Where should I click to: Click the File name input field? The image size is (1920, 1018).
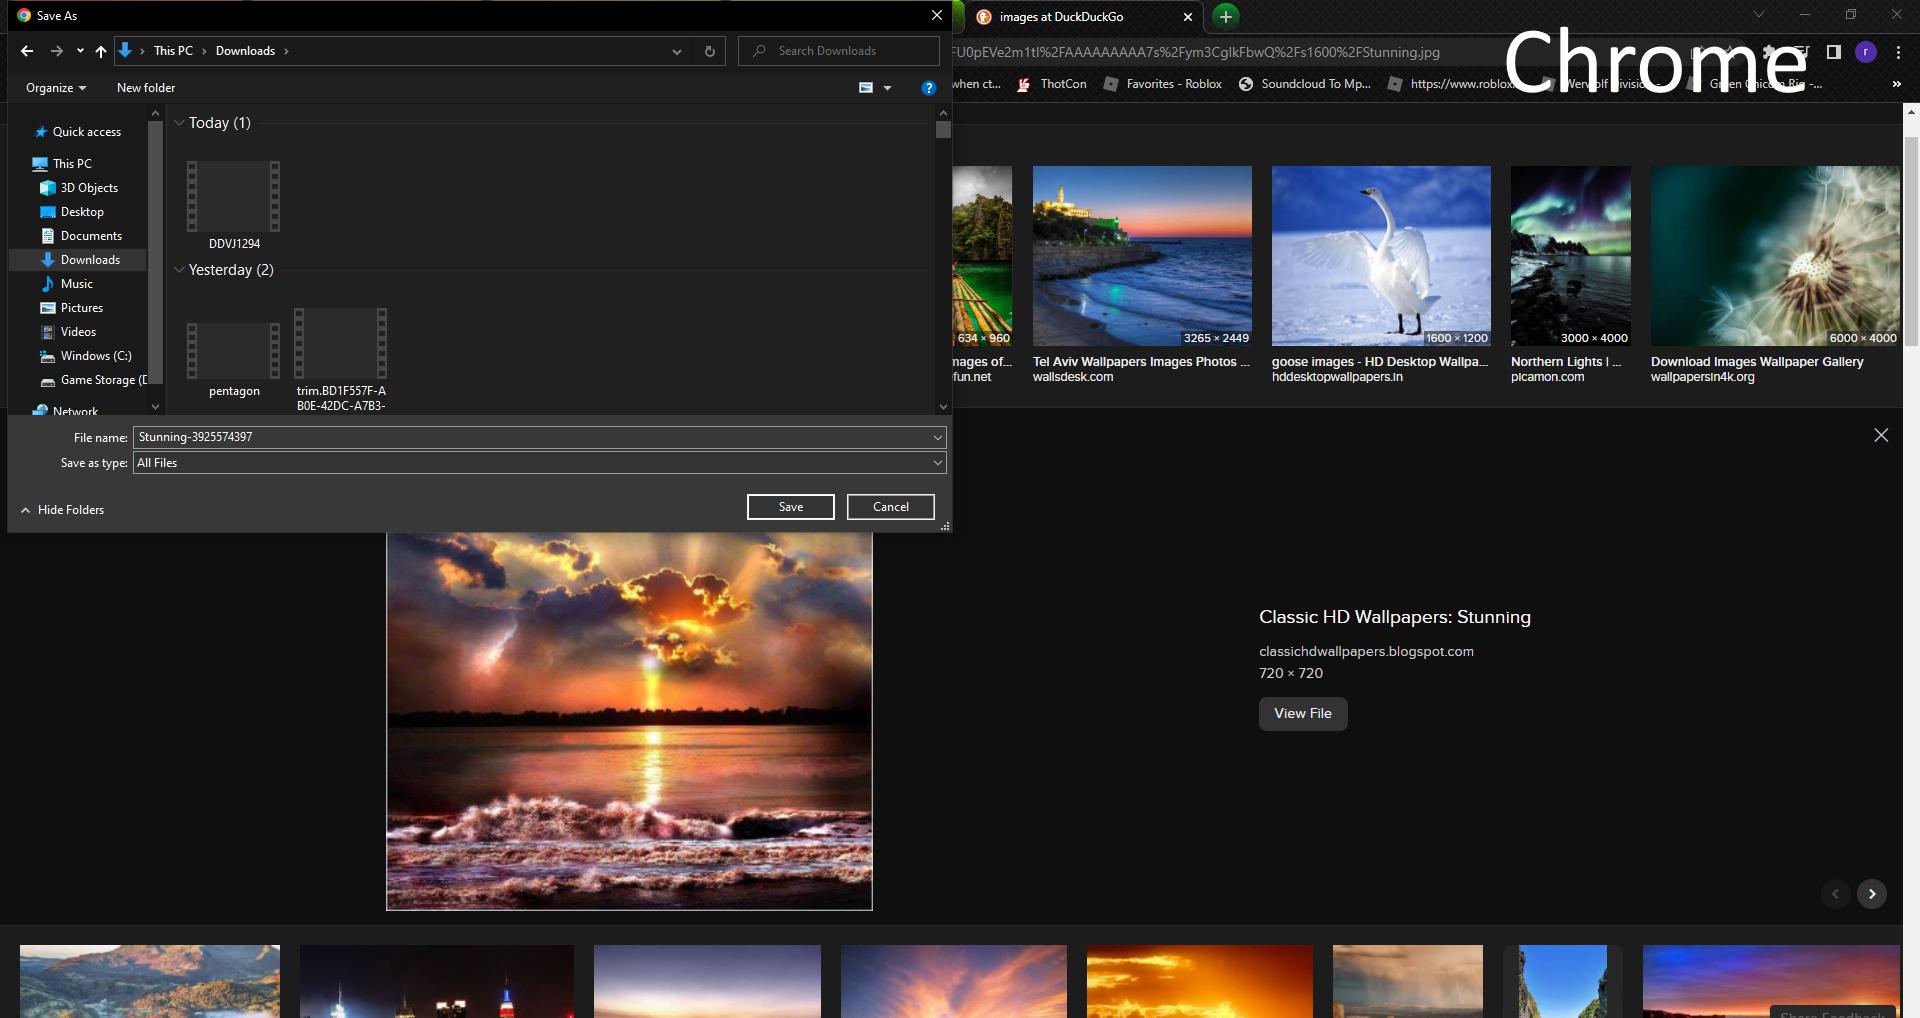tap(532, 437)
